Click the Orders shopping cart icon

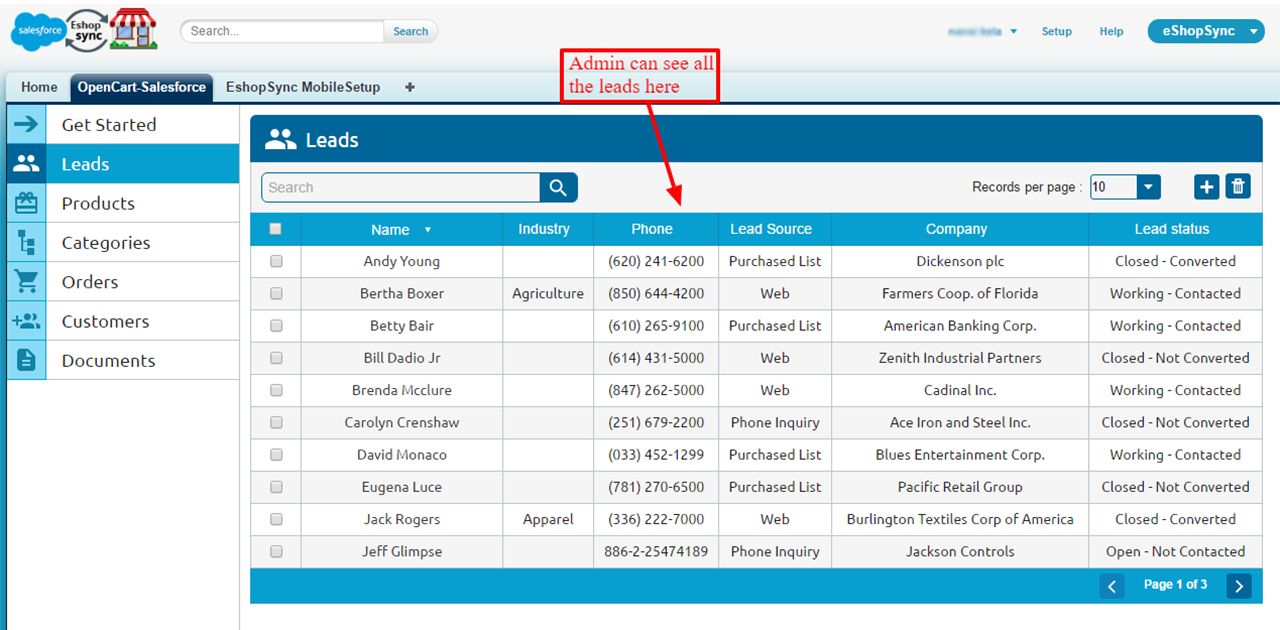[x=26, y=282]
